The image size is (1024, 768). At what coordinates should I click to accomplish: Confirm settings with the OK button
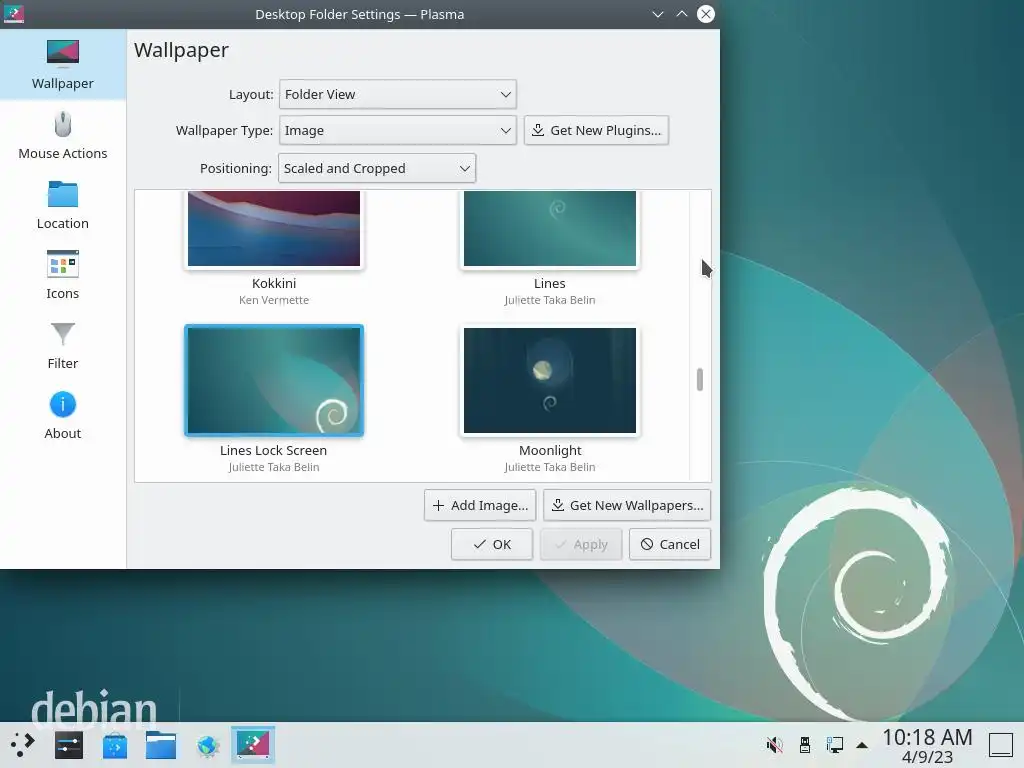[x=492, y=544]
